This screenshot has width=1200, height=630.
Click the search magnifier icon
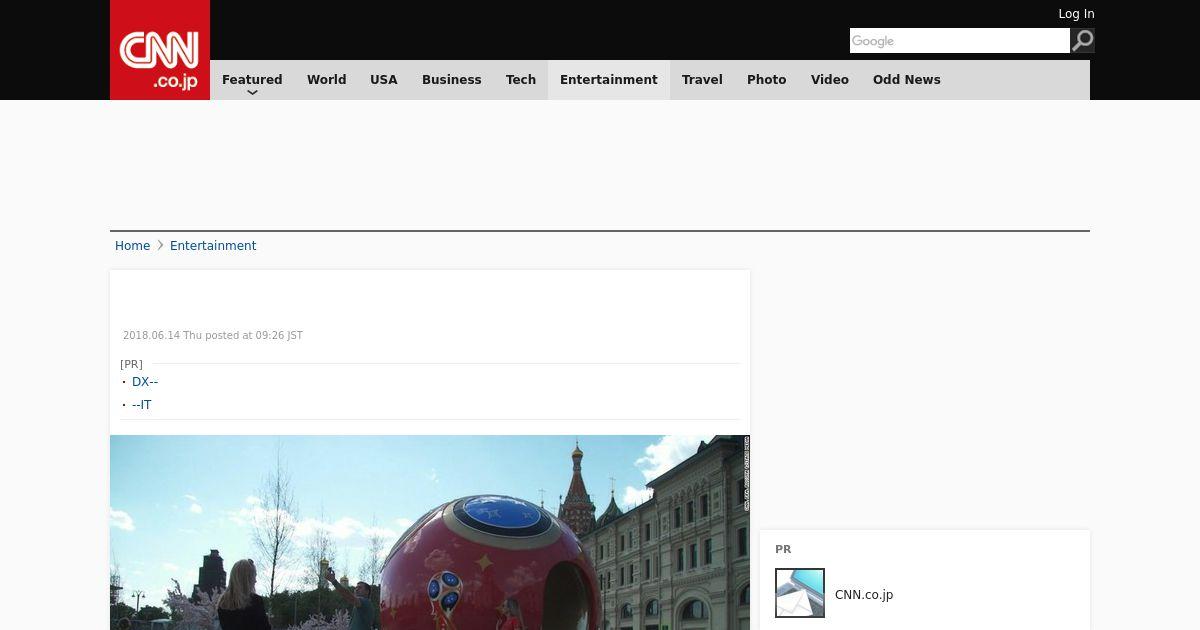[1083, 41]
